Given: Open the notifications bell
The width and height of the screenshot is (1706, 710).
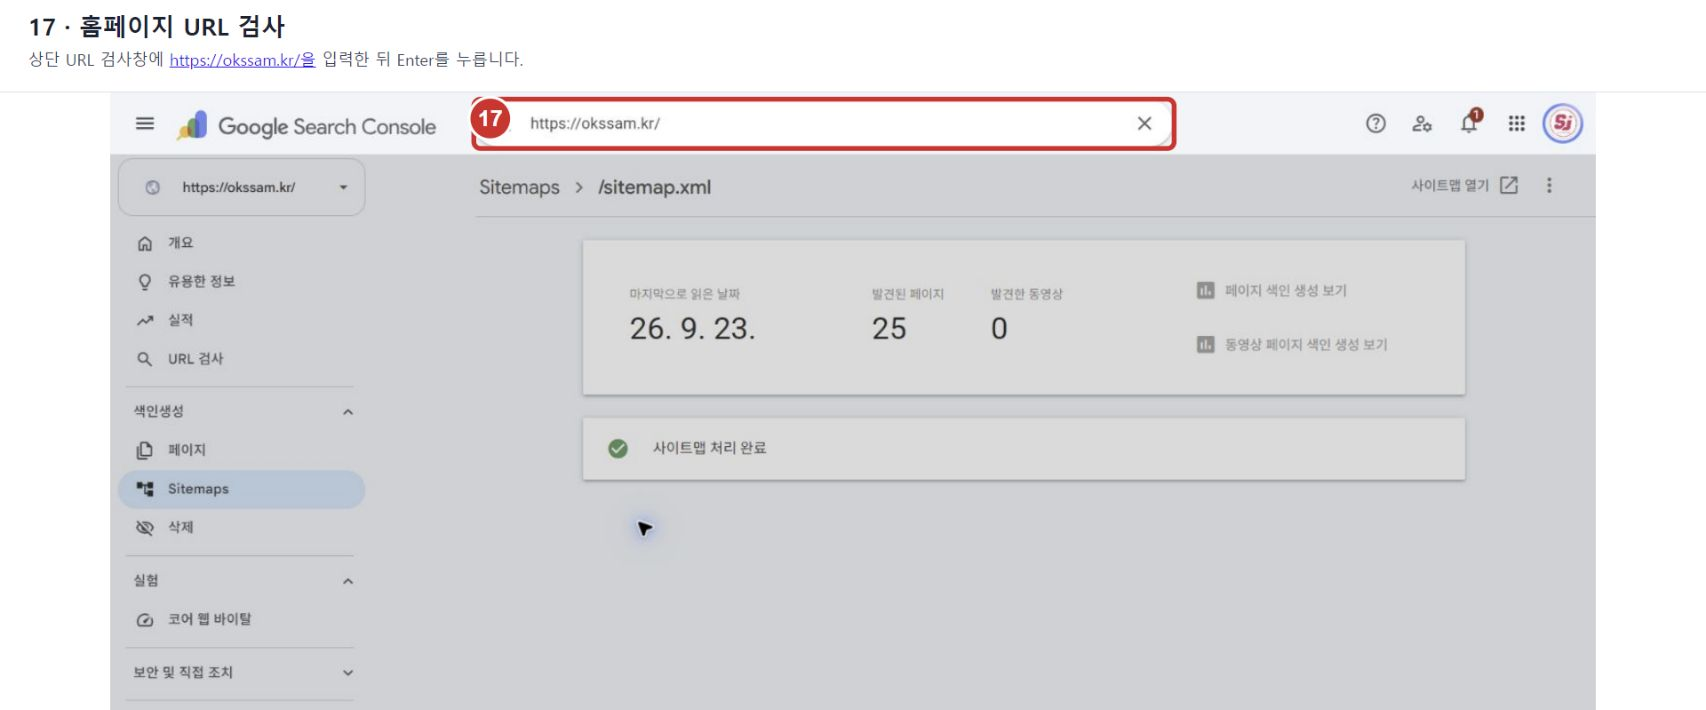Looking at the screenshot, I should click(x=1469, y=123).
